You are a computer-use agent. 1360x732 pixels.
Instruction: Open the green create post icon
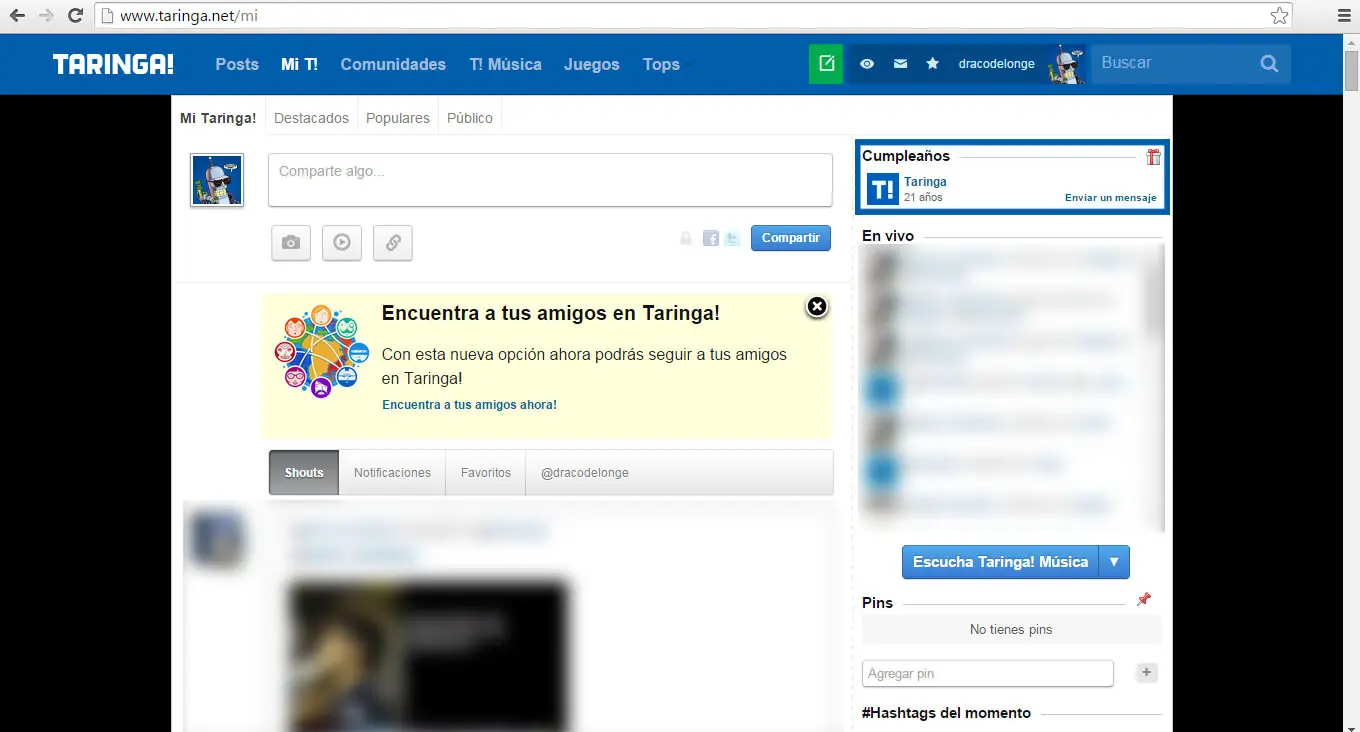[826, 64]
